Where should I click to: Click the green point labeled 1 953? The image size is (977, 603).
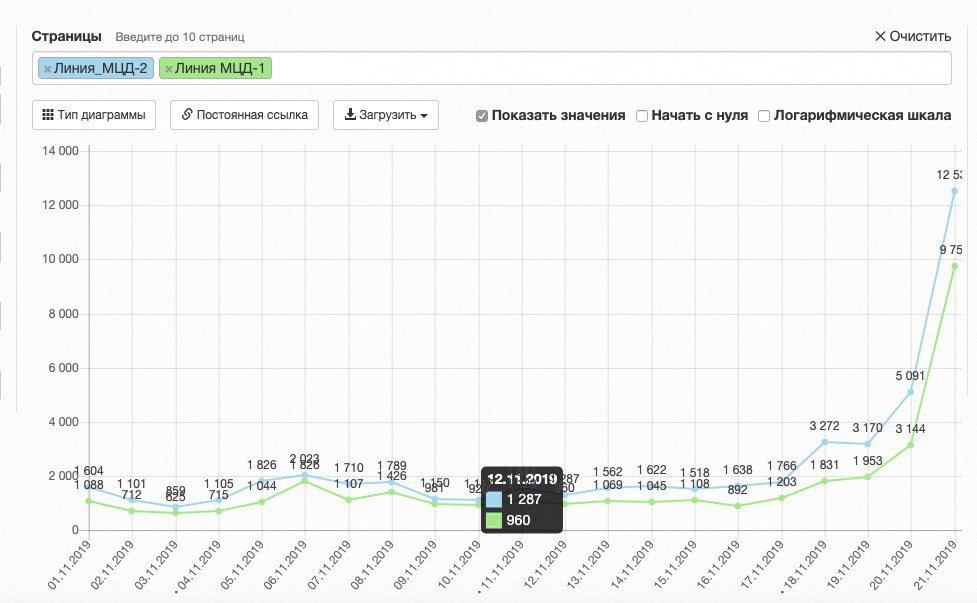[868, 477]
